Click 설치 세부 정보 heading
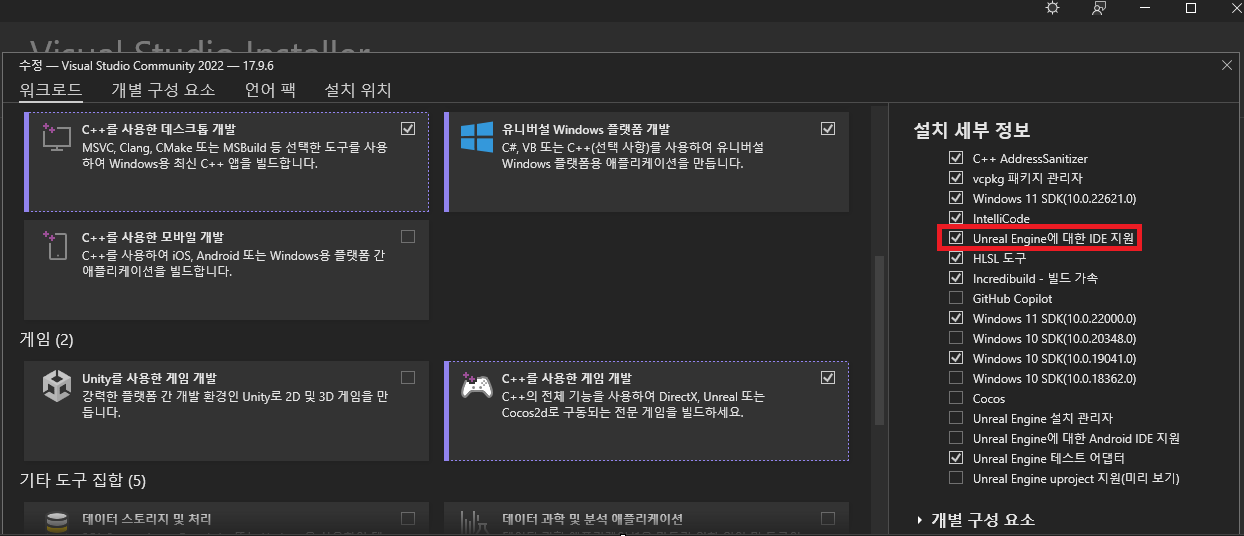Image resolution: width=1244 pixels, height=536 pixels. coord(972,130)
